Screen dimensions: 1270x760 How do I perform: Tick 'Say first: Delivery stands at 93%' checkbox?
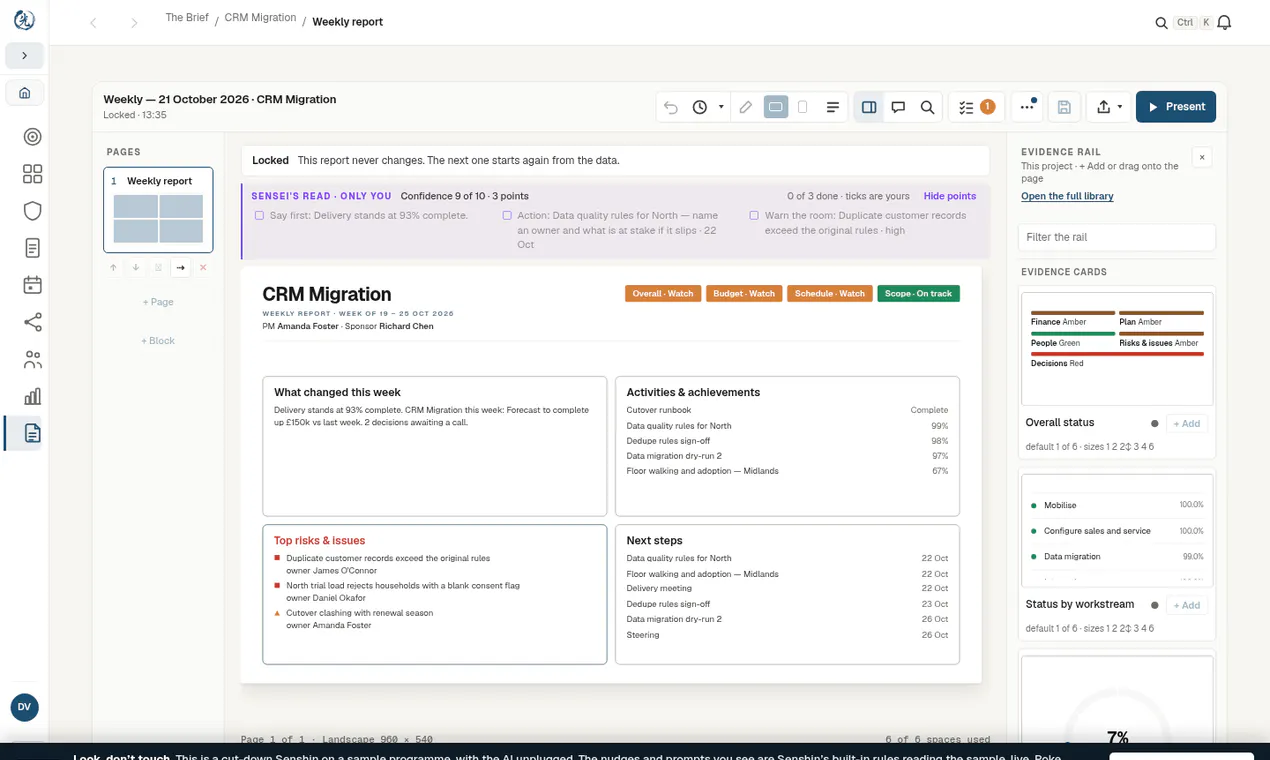pyautogui.click(x=259, y=215)
